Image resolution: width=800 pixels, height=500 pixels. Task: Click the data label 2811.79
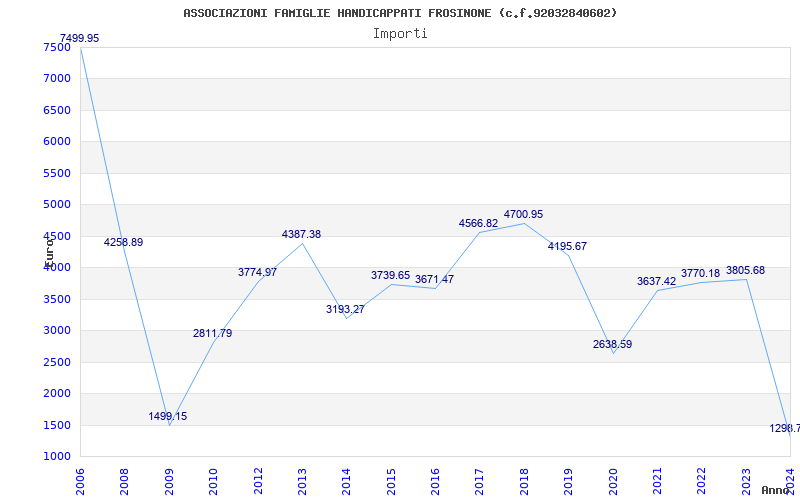tap(213, 334)
